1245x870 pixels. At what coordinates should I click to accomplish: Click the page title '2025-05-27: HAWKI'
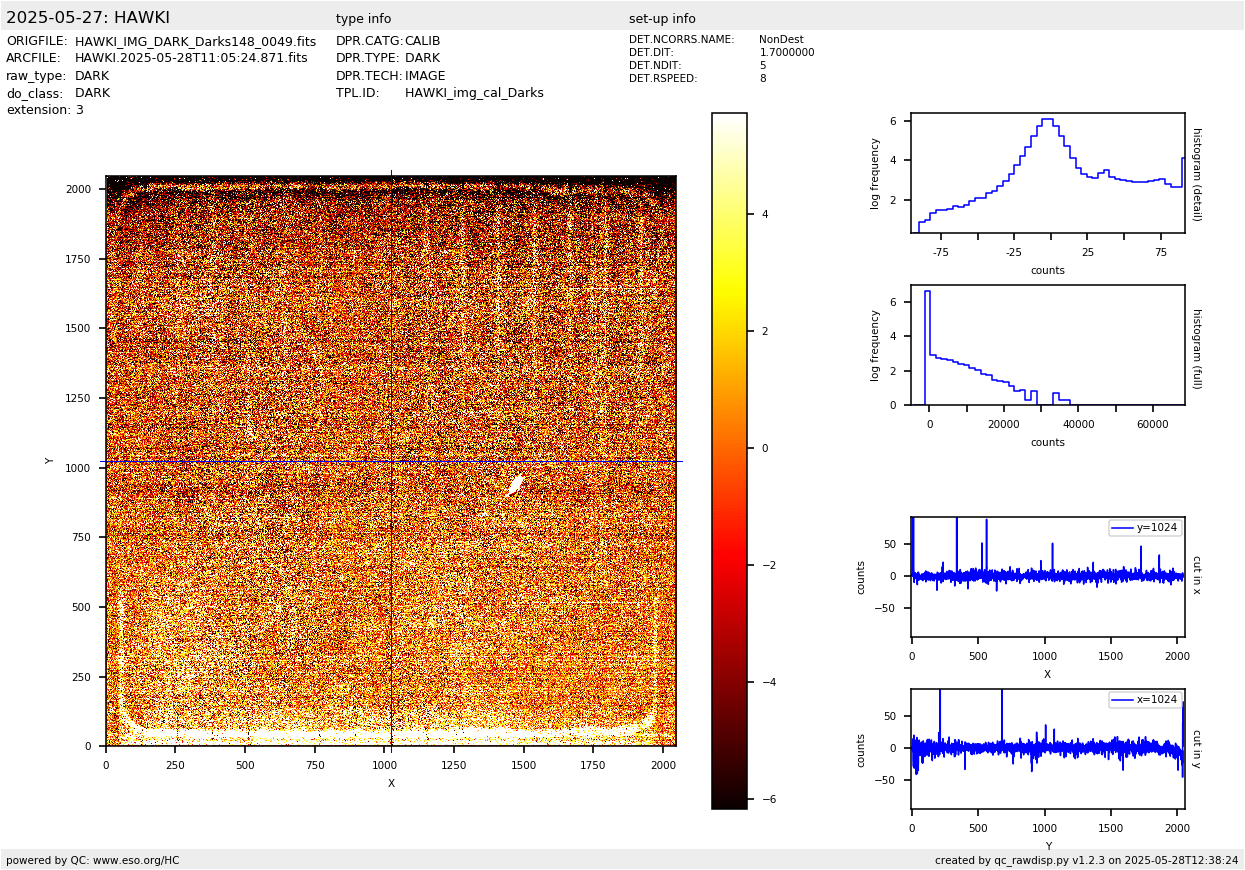(x=88, y=18)
